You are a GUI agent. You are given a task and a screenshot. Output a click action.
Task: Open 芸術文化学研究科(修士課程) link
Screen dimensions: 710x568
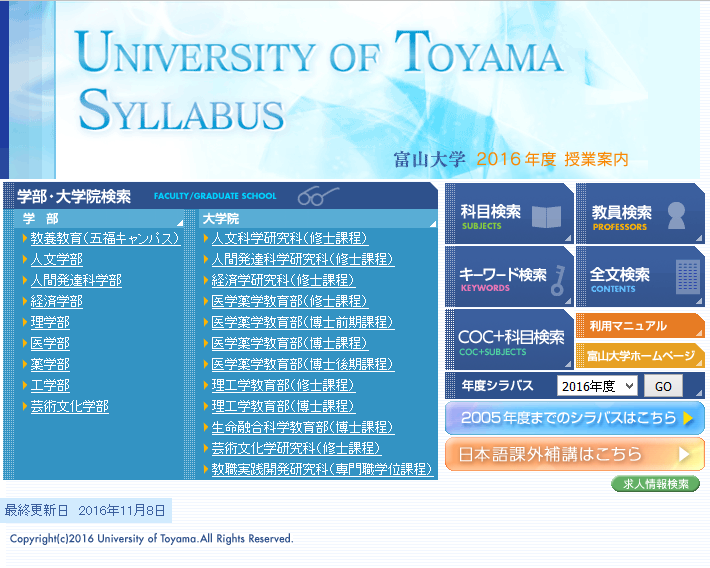click(297, 448)
